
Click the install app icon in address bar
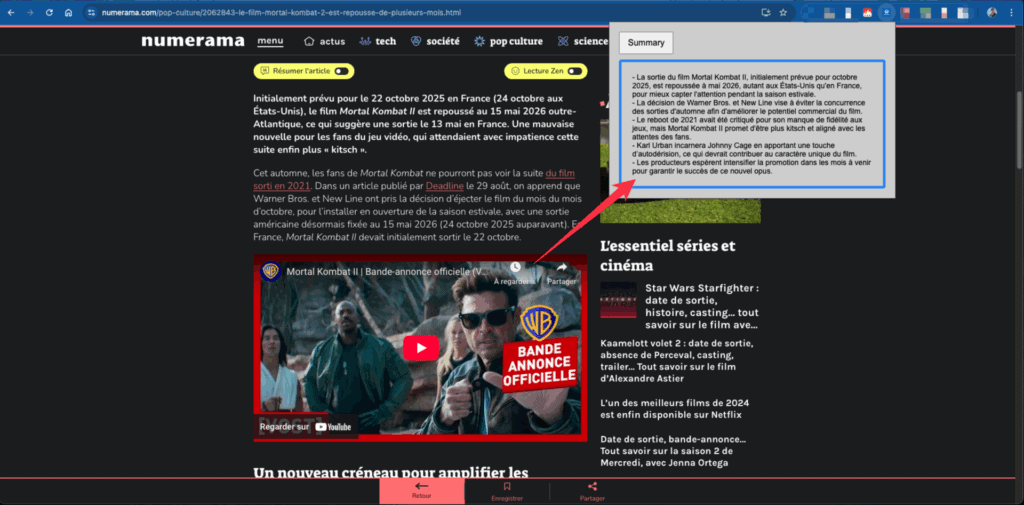click(766, 12)
